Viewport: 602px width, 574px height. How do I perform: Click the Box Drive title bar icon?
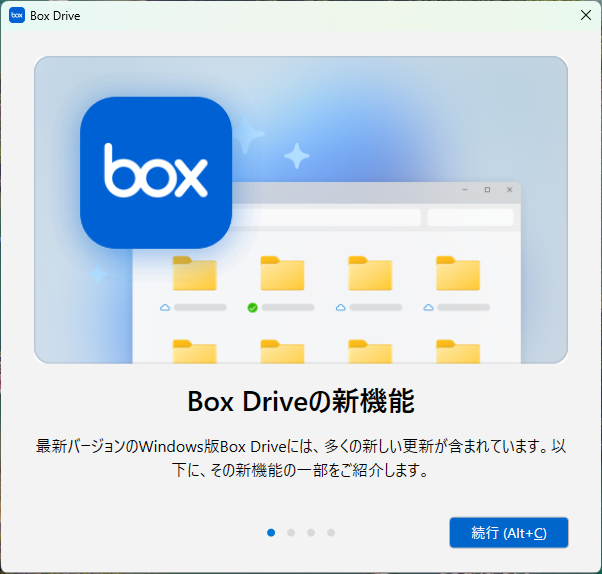click(x=17, y=15)
